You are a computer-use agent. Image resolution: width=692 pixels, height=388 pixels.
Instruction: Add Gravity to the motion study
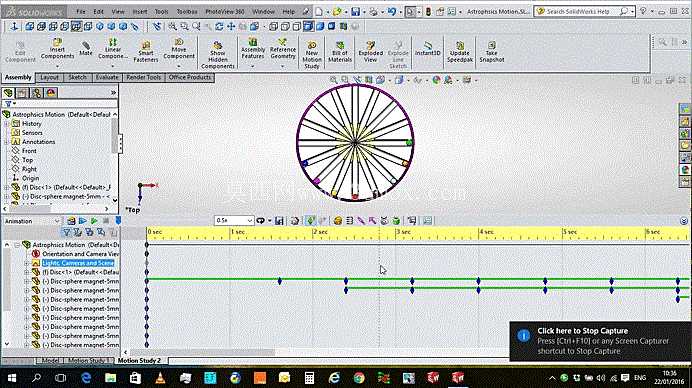[396, 221]
